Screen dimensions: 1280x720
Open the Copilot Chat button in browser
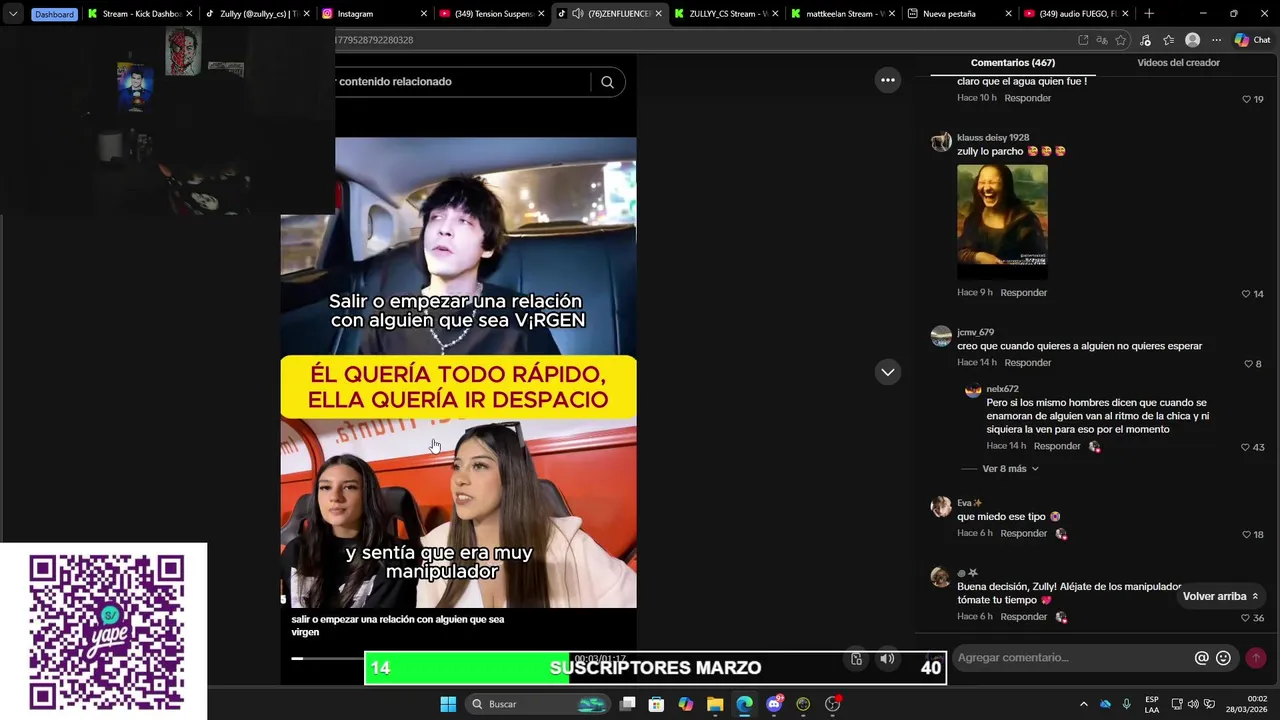click(x=1253, y=40)
